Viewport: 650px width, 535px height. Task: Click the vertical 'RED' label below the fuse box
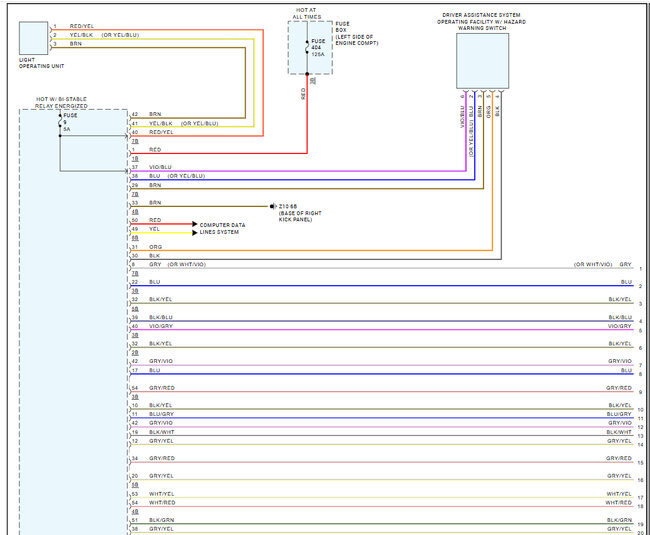(x=303, y=94)
